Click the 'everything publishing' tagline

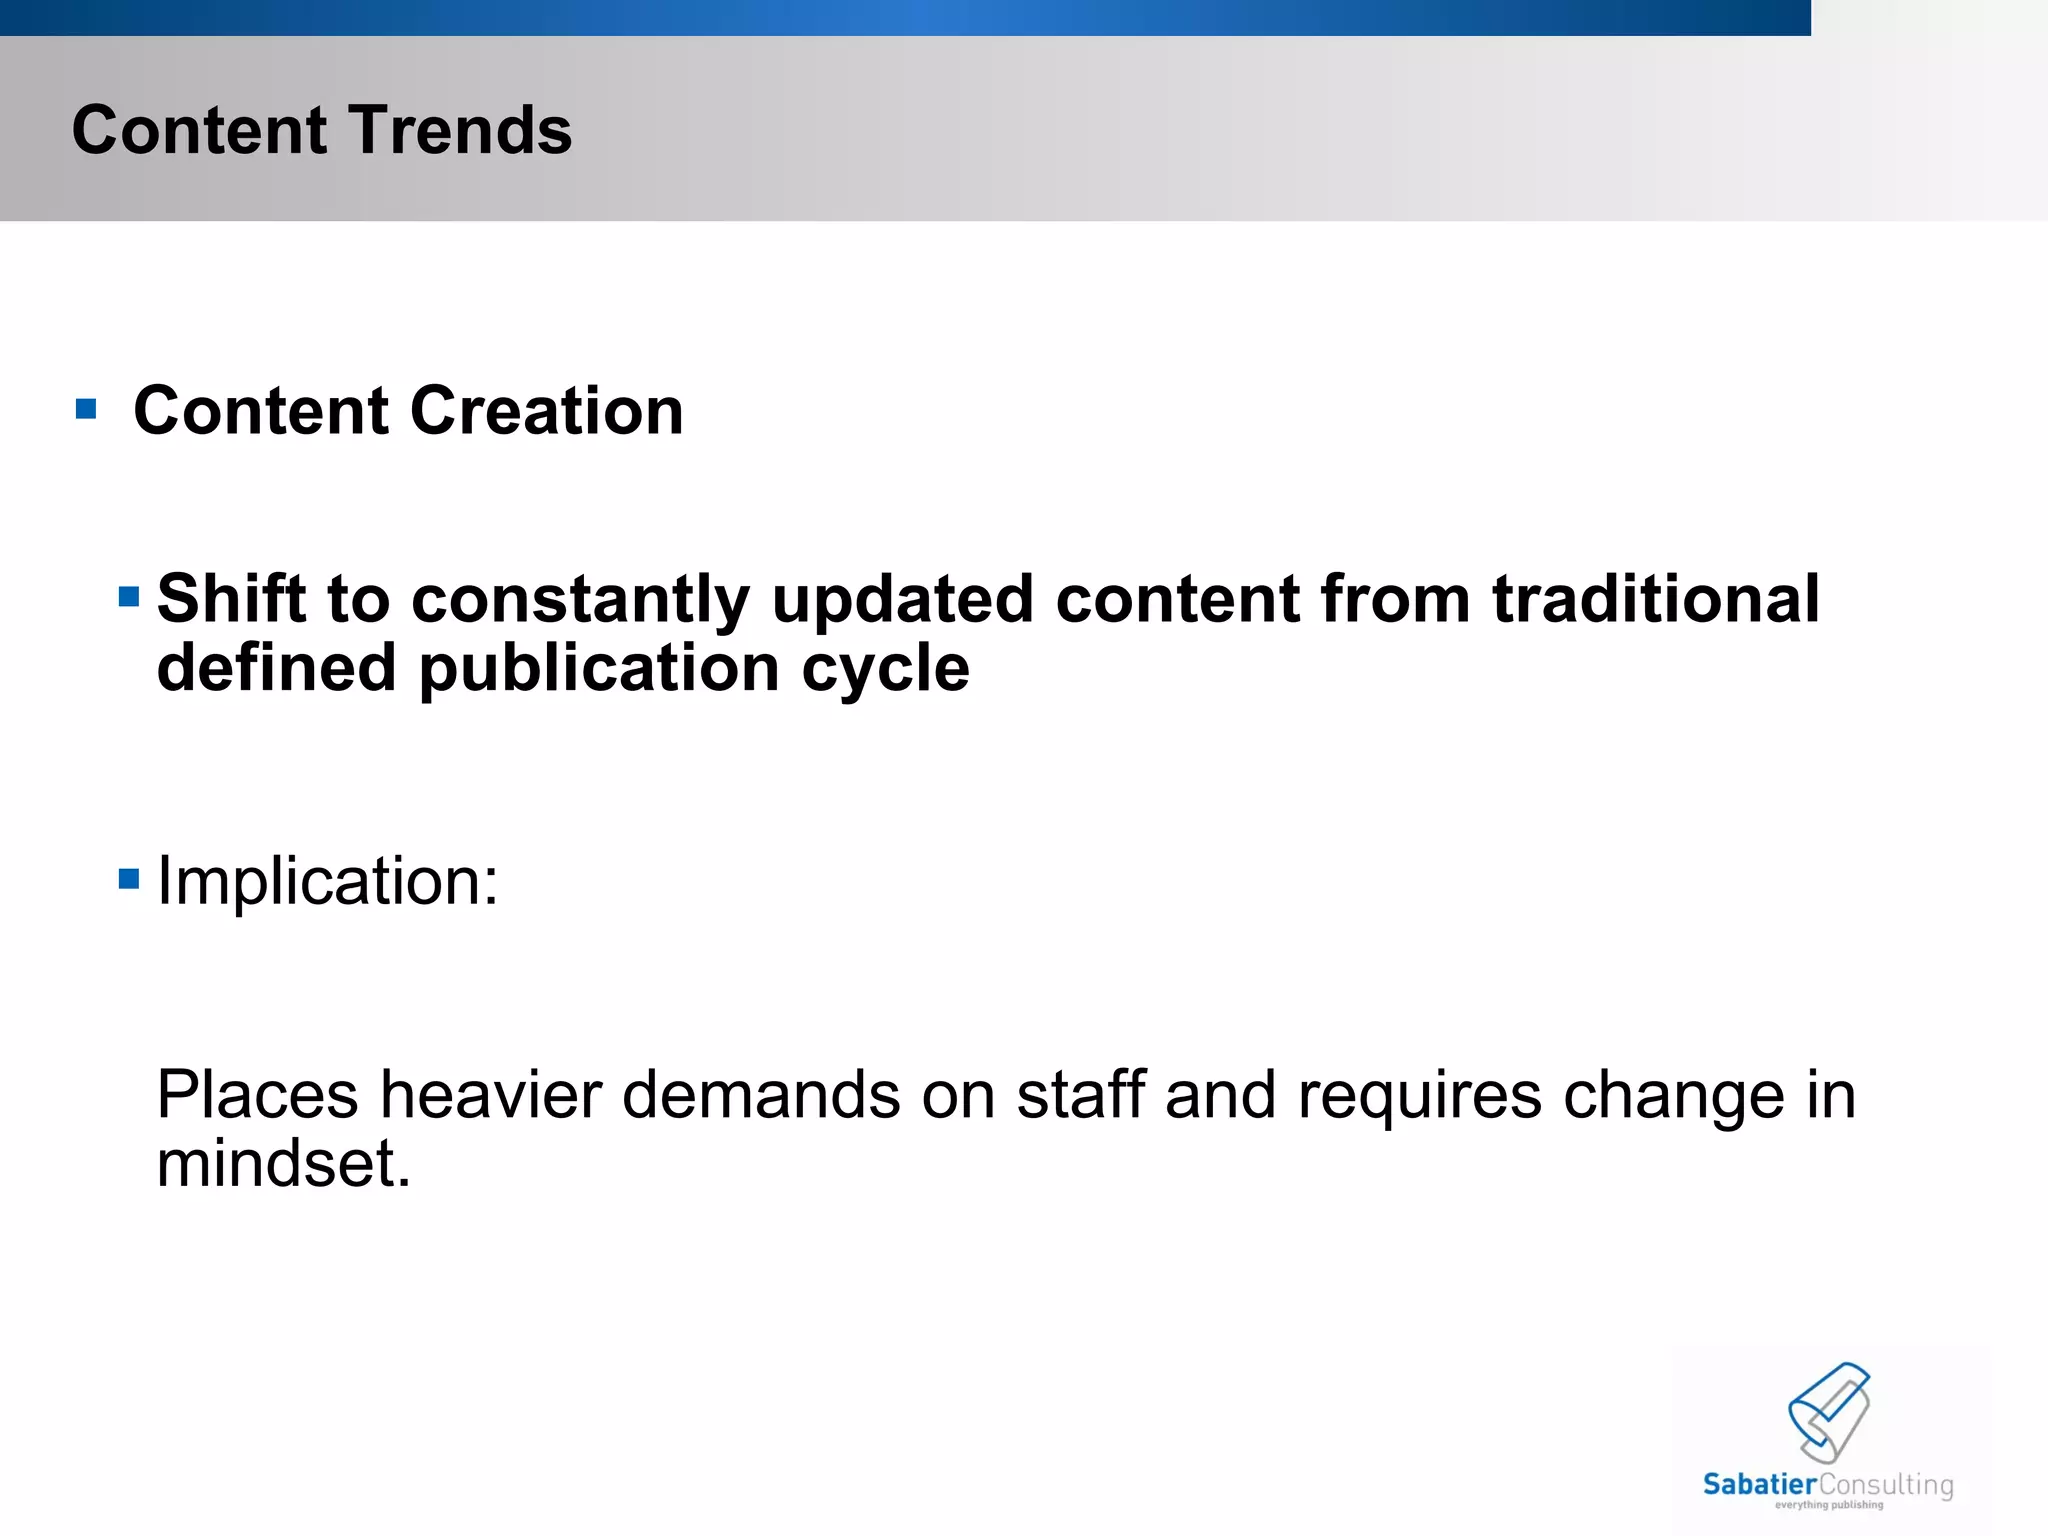point(1829,1505)
